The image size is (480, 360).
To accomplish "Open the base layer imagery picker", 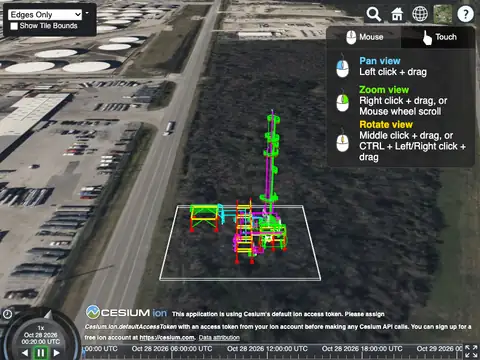I will point(443,14).
